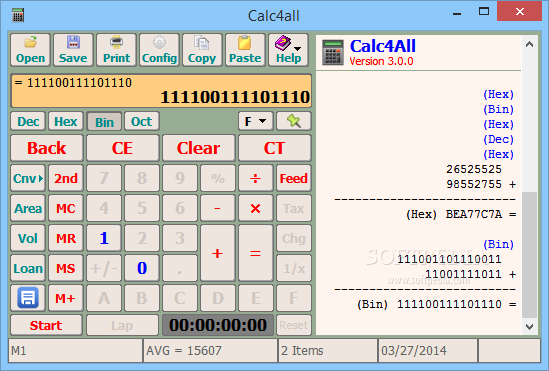Open the Help book menu
This screenshot has height=371, width=549.
(288, 50)
